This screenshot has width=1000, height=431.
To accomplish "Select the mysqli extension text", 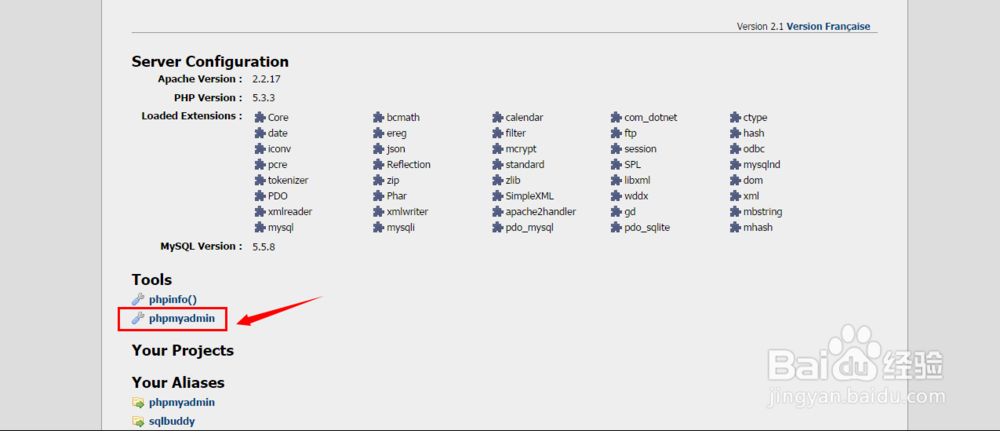I will pyautogui.click(x=401, y=227).
